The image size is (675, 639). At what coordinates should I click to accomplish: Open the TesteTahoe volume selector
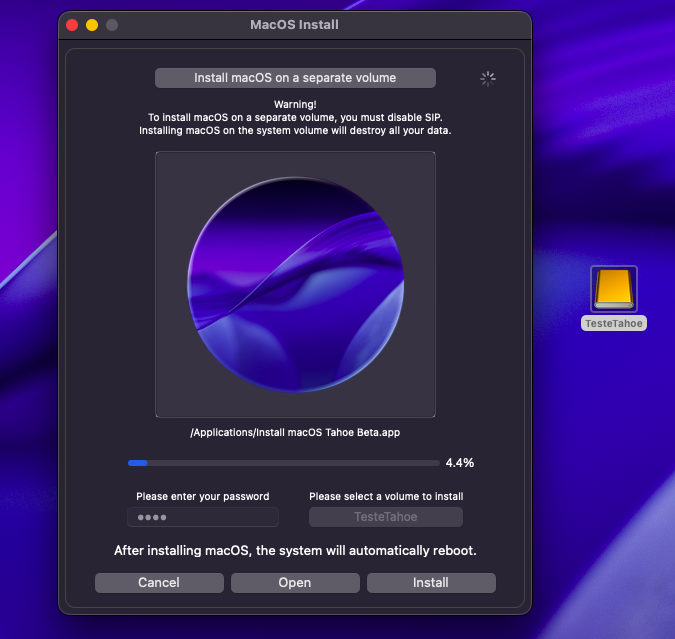386,517
